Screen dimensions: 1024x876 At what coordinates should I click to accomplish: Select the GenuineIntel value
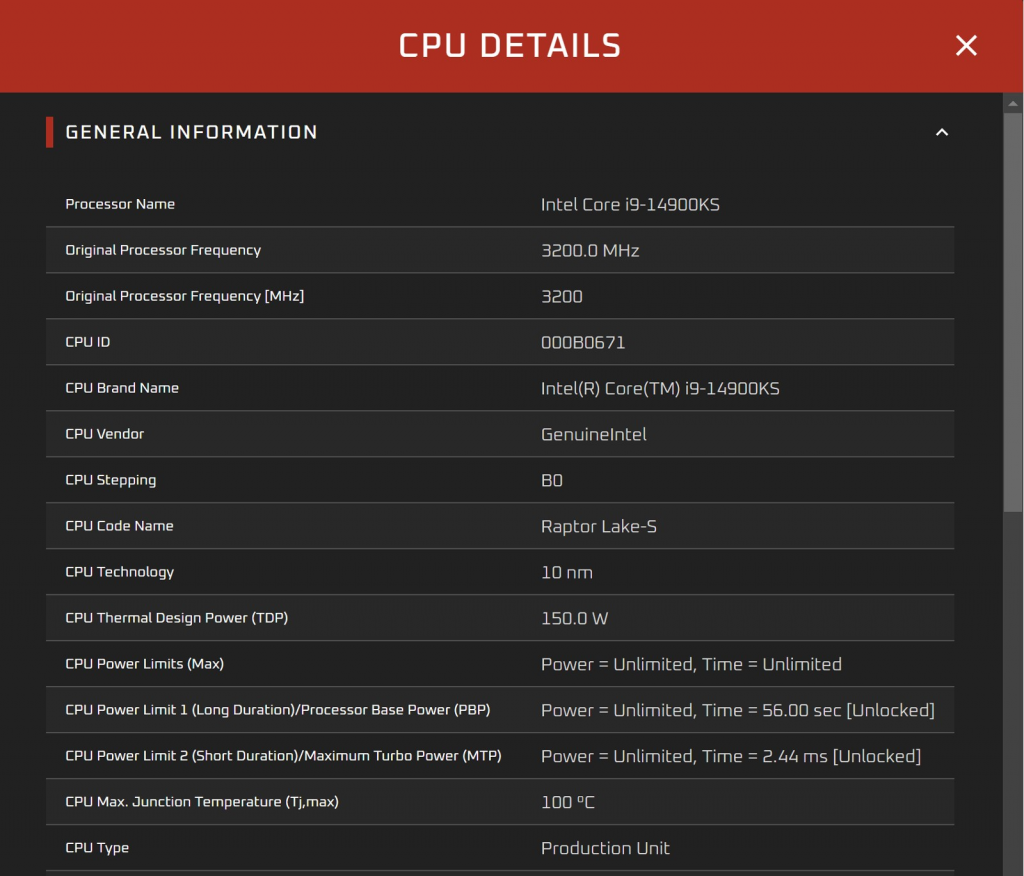click(x=594, y=434)
